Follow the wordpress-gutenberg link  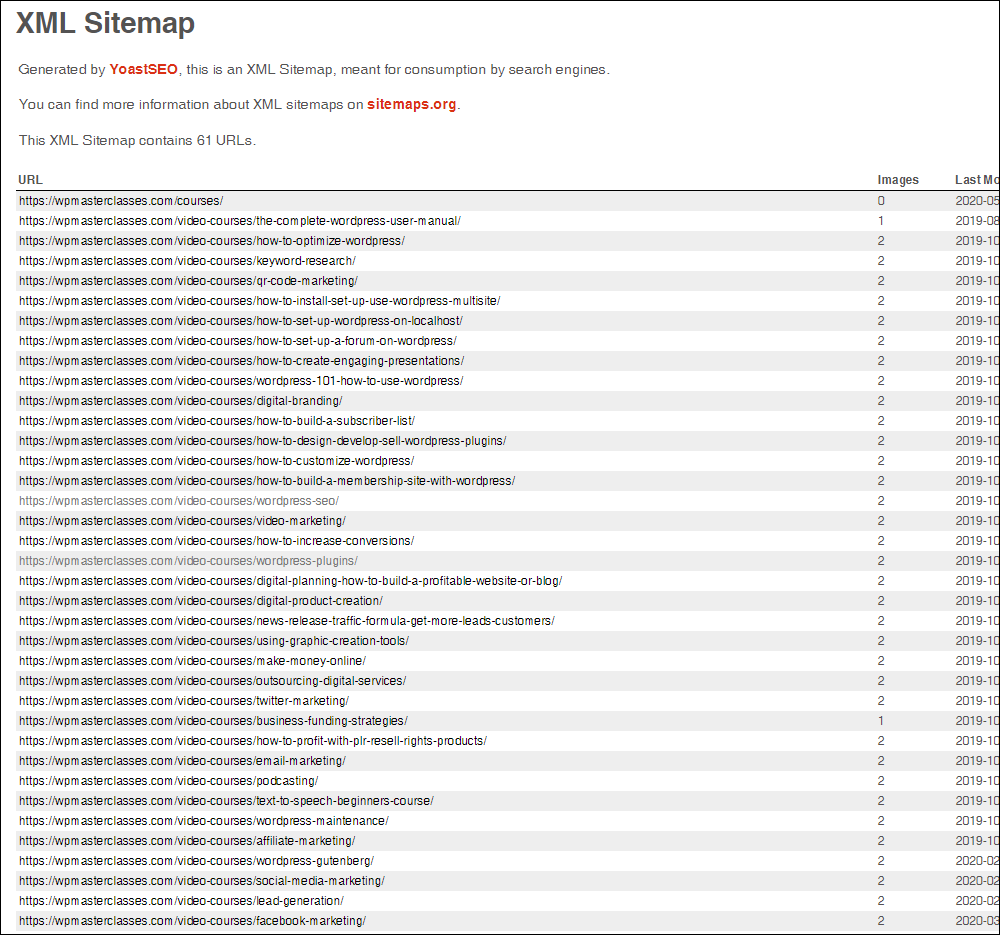196,861
